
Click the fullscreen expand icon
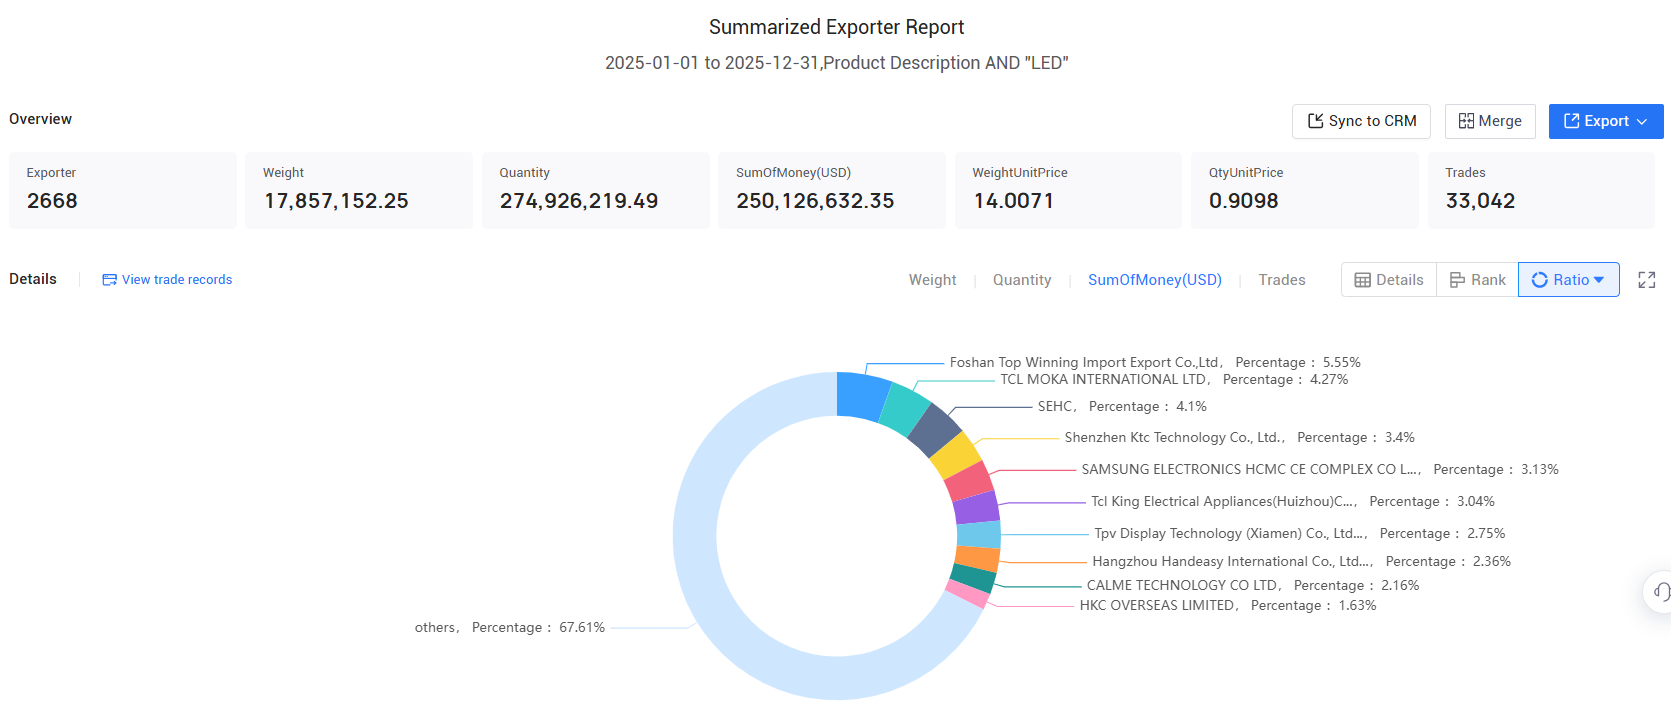pyautogui.click(x=1647, y=280)
